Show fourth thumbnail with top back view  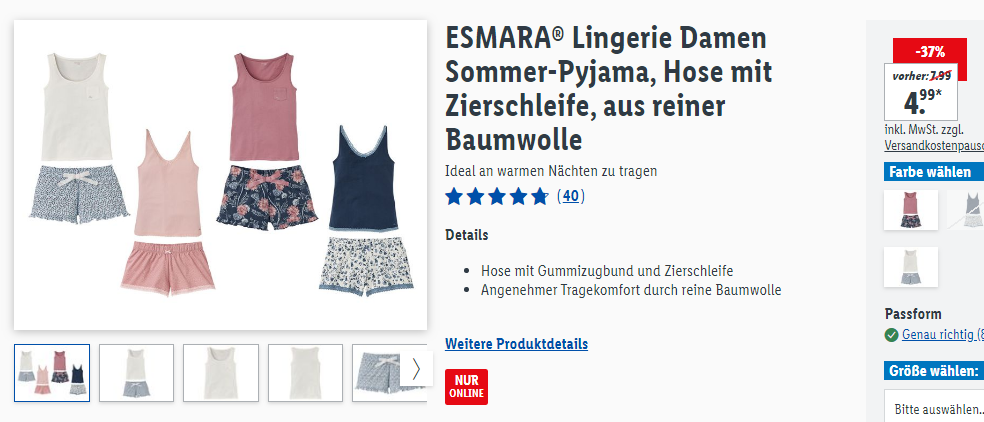(x=305, y=373)
